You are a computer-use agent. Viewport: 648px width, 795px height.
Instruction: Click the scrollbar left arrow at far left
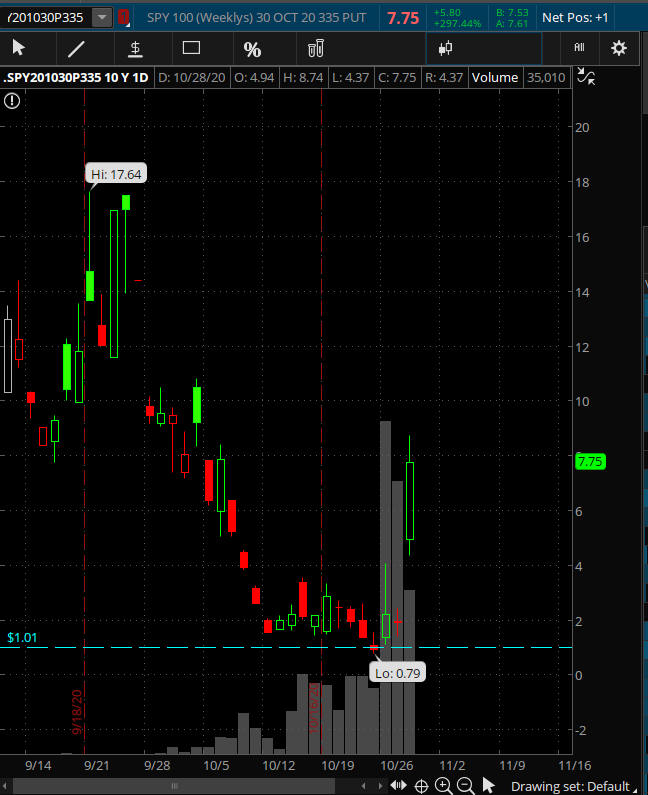(x=5, y=786)
